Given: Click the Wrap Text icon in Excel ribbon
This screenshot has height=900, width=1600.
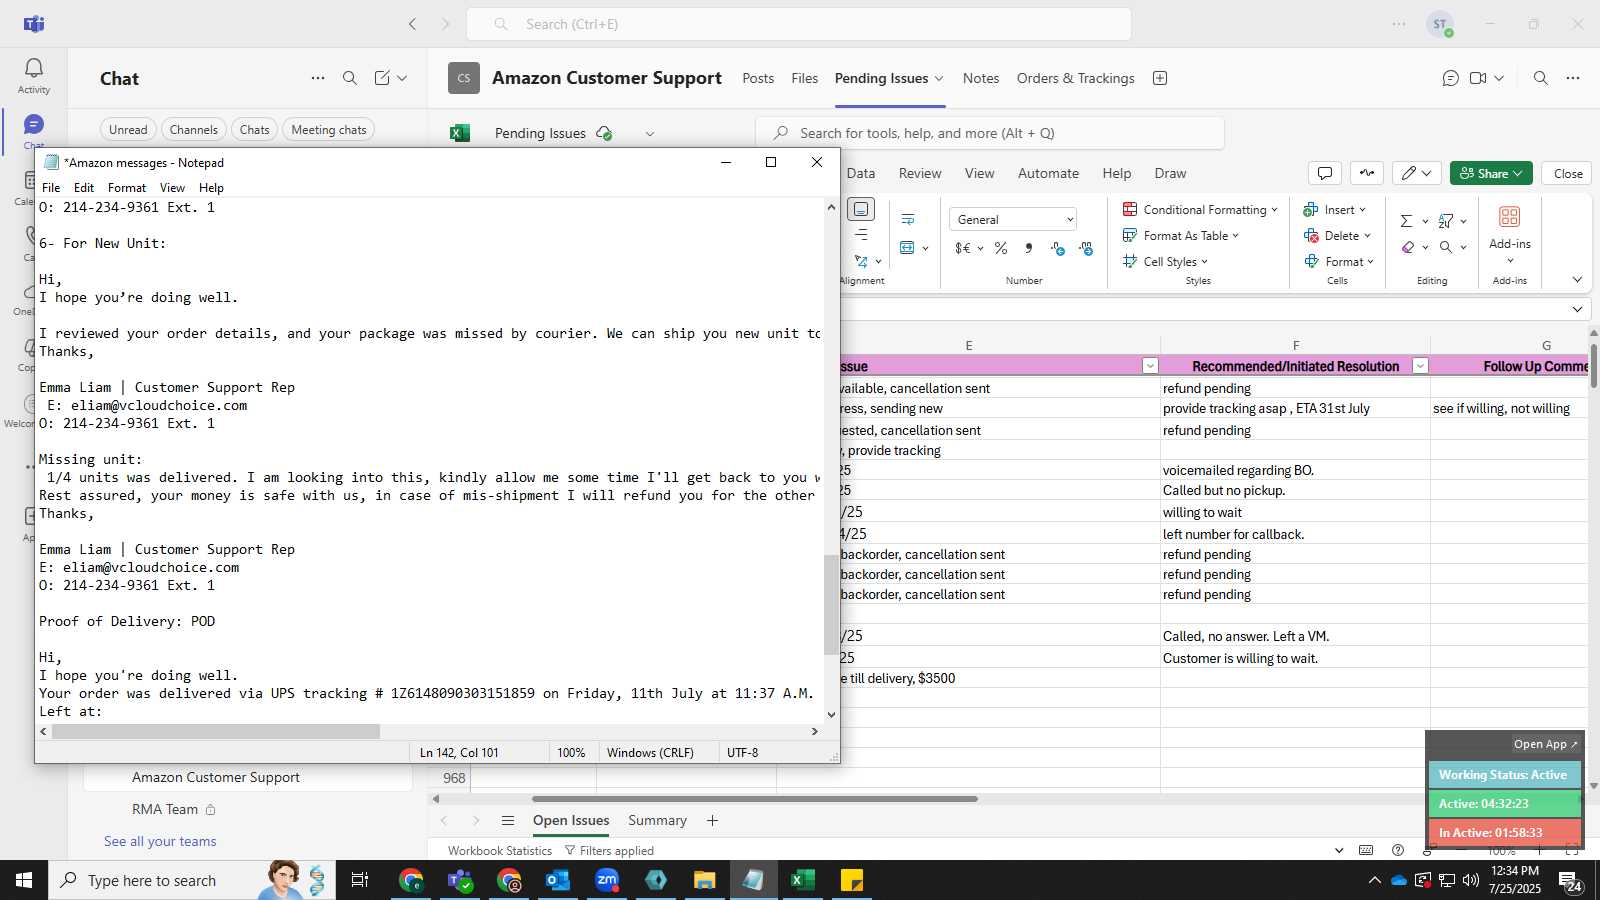Looking at the screenshot, I should click(x=908, y=219).
